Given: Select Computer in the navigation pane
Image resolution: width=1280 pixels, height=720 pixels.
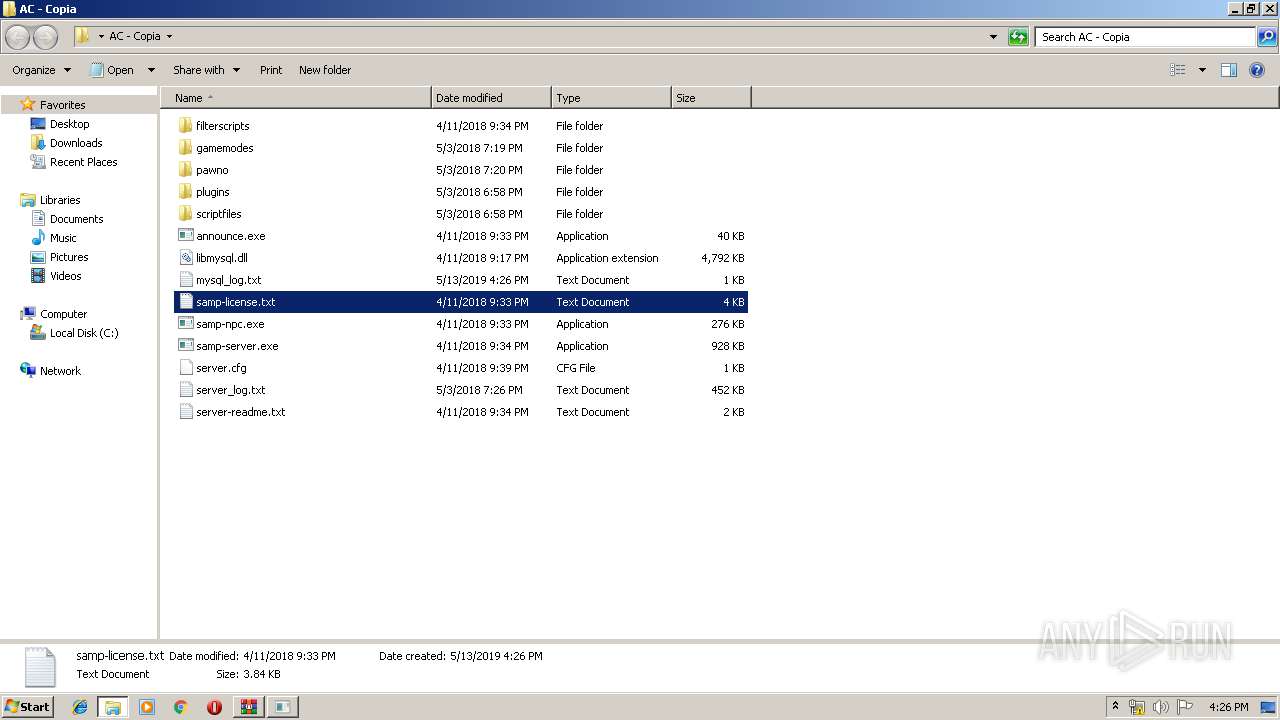Looking at the screenshot, I should pos(63,314).
